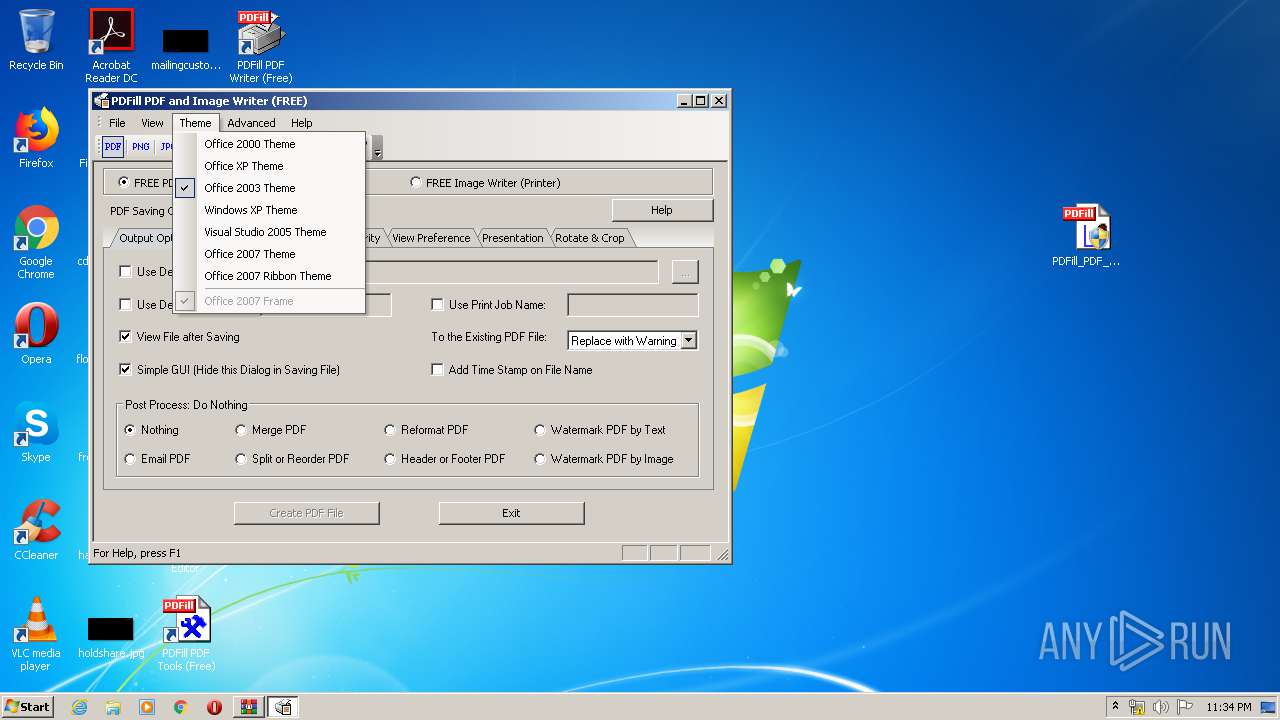This screenshot has width=1280, height=720.
Task: Open PDFill PDF Writer (Free) desktop shortcut
Action: click(x=261, y=46)
